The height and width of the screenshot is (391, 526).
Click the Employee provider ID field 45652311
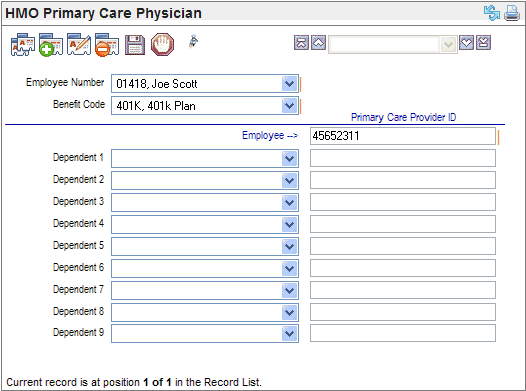point(403,136)
